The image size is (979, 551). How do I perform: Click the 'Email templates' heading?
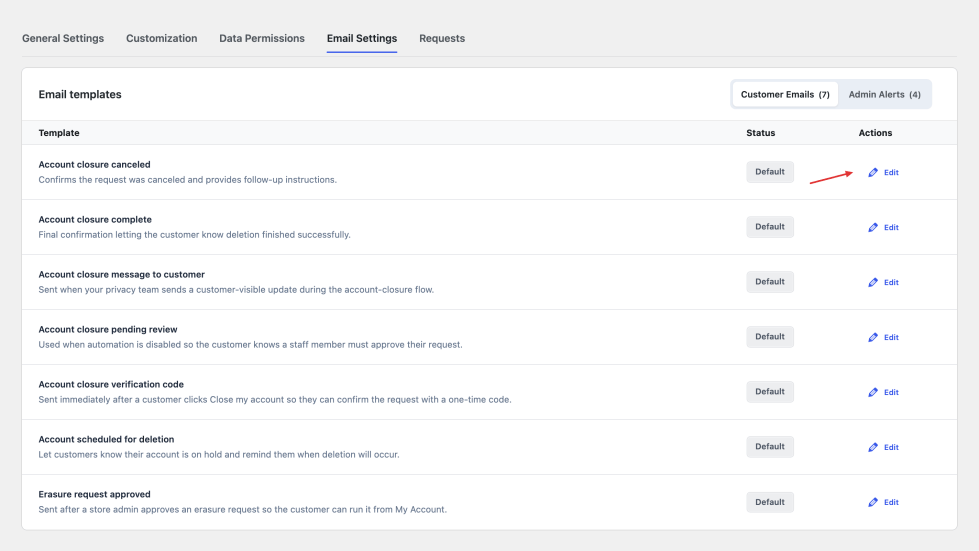[80, 94]
